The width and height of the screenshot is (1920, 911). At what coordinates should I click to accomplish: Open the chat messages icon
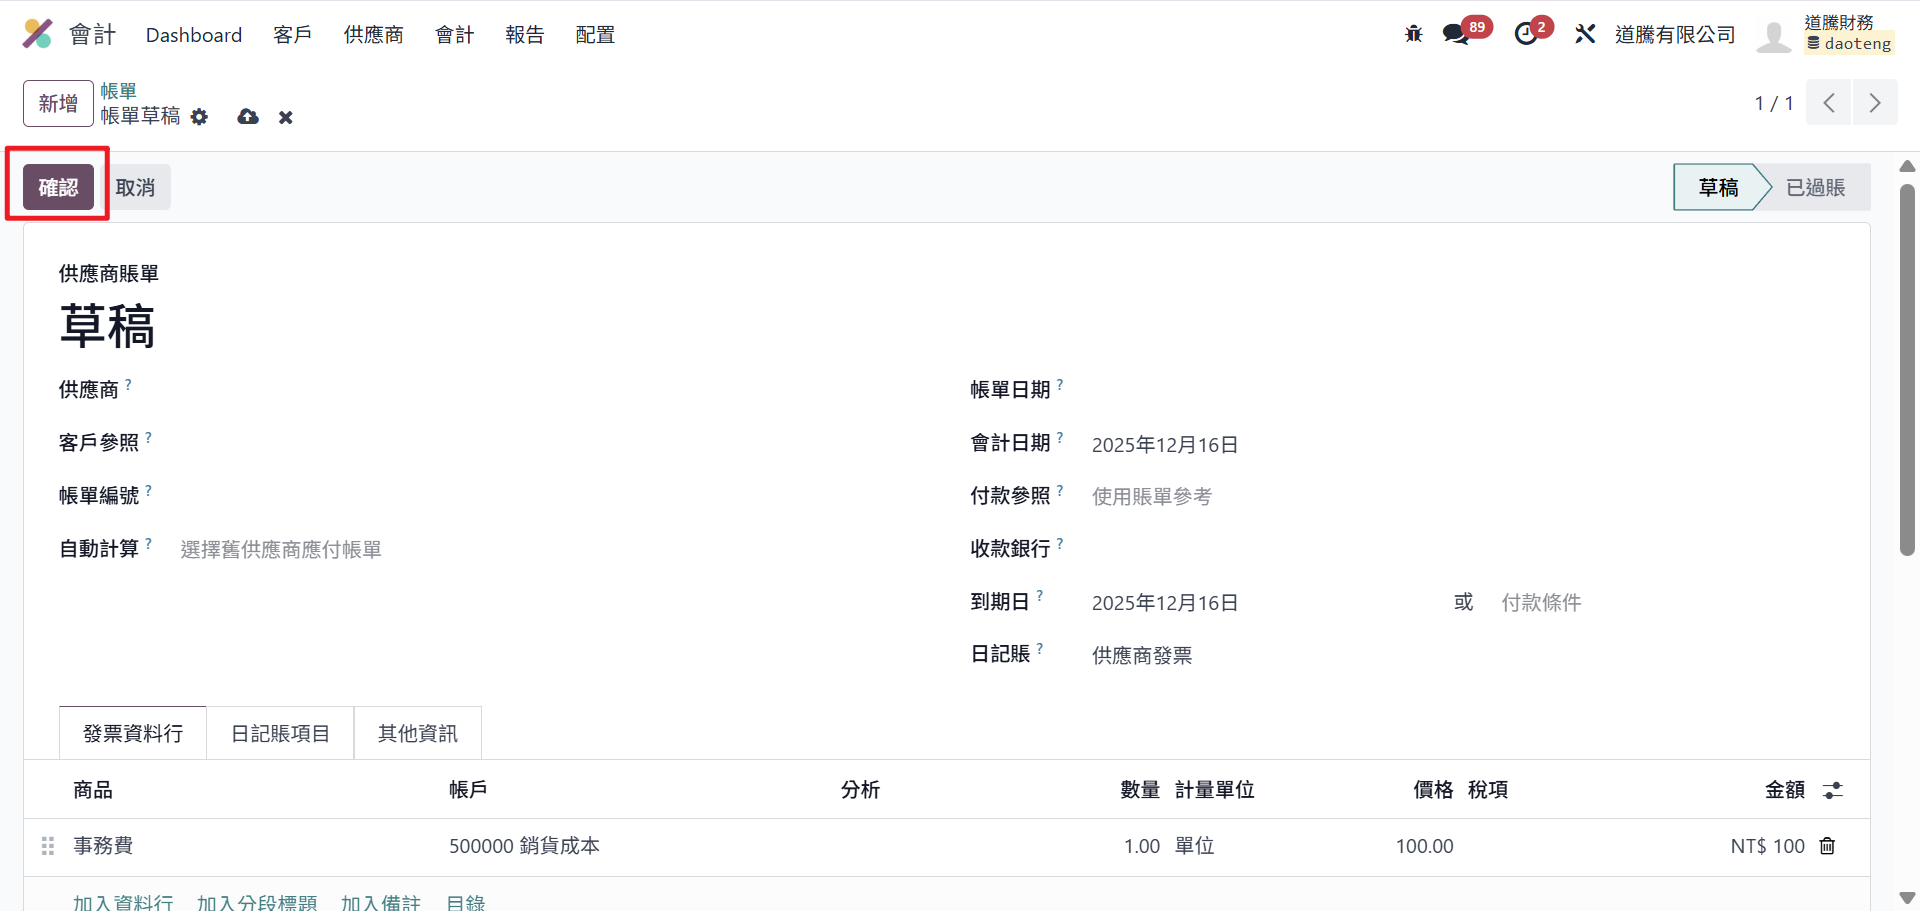(1456, 34)
